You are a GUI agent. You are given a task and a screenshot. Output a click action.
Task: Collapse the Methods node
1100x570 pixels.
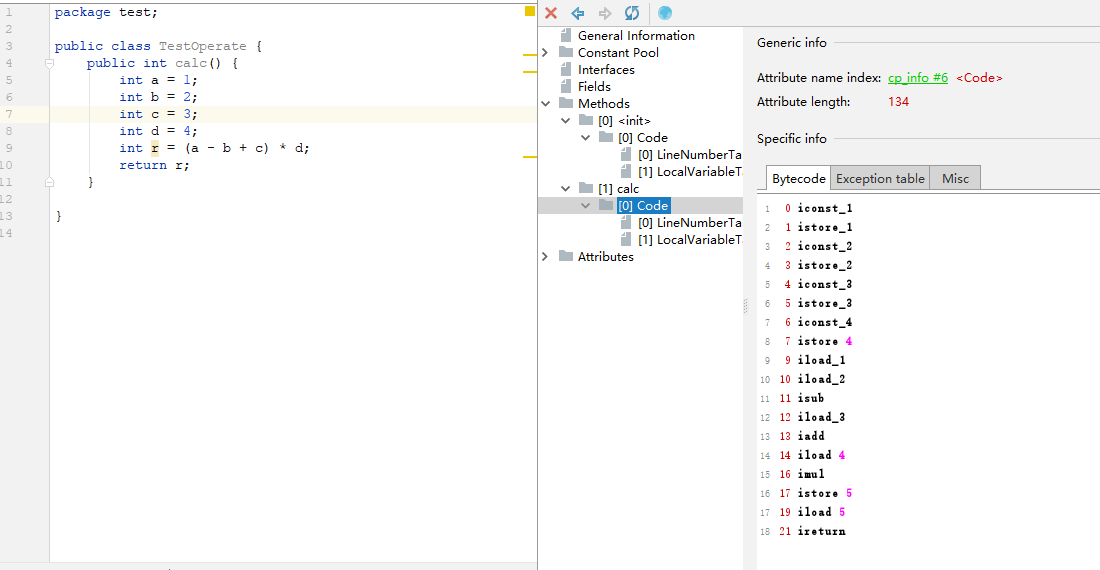tap(545, 103)
